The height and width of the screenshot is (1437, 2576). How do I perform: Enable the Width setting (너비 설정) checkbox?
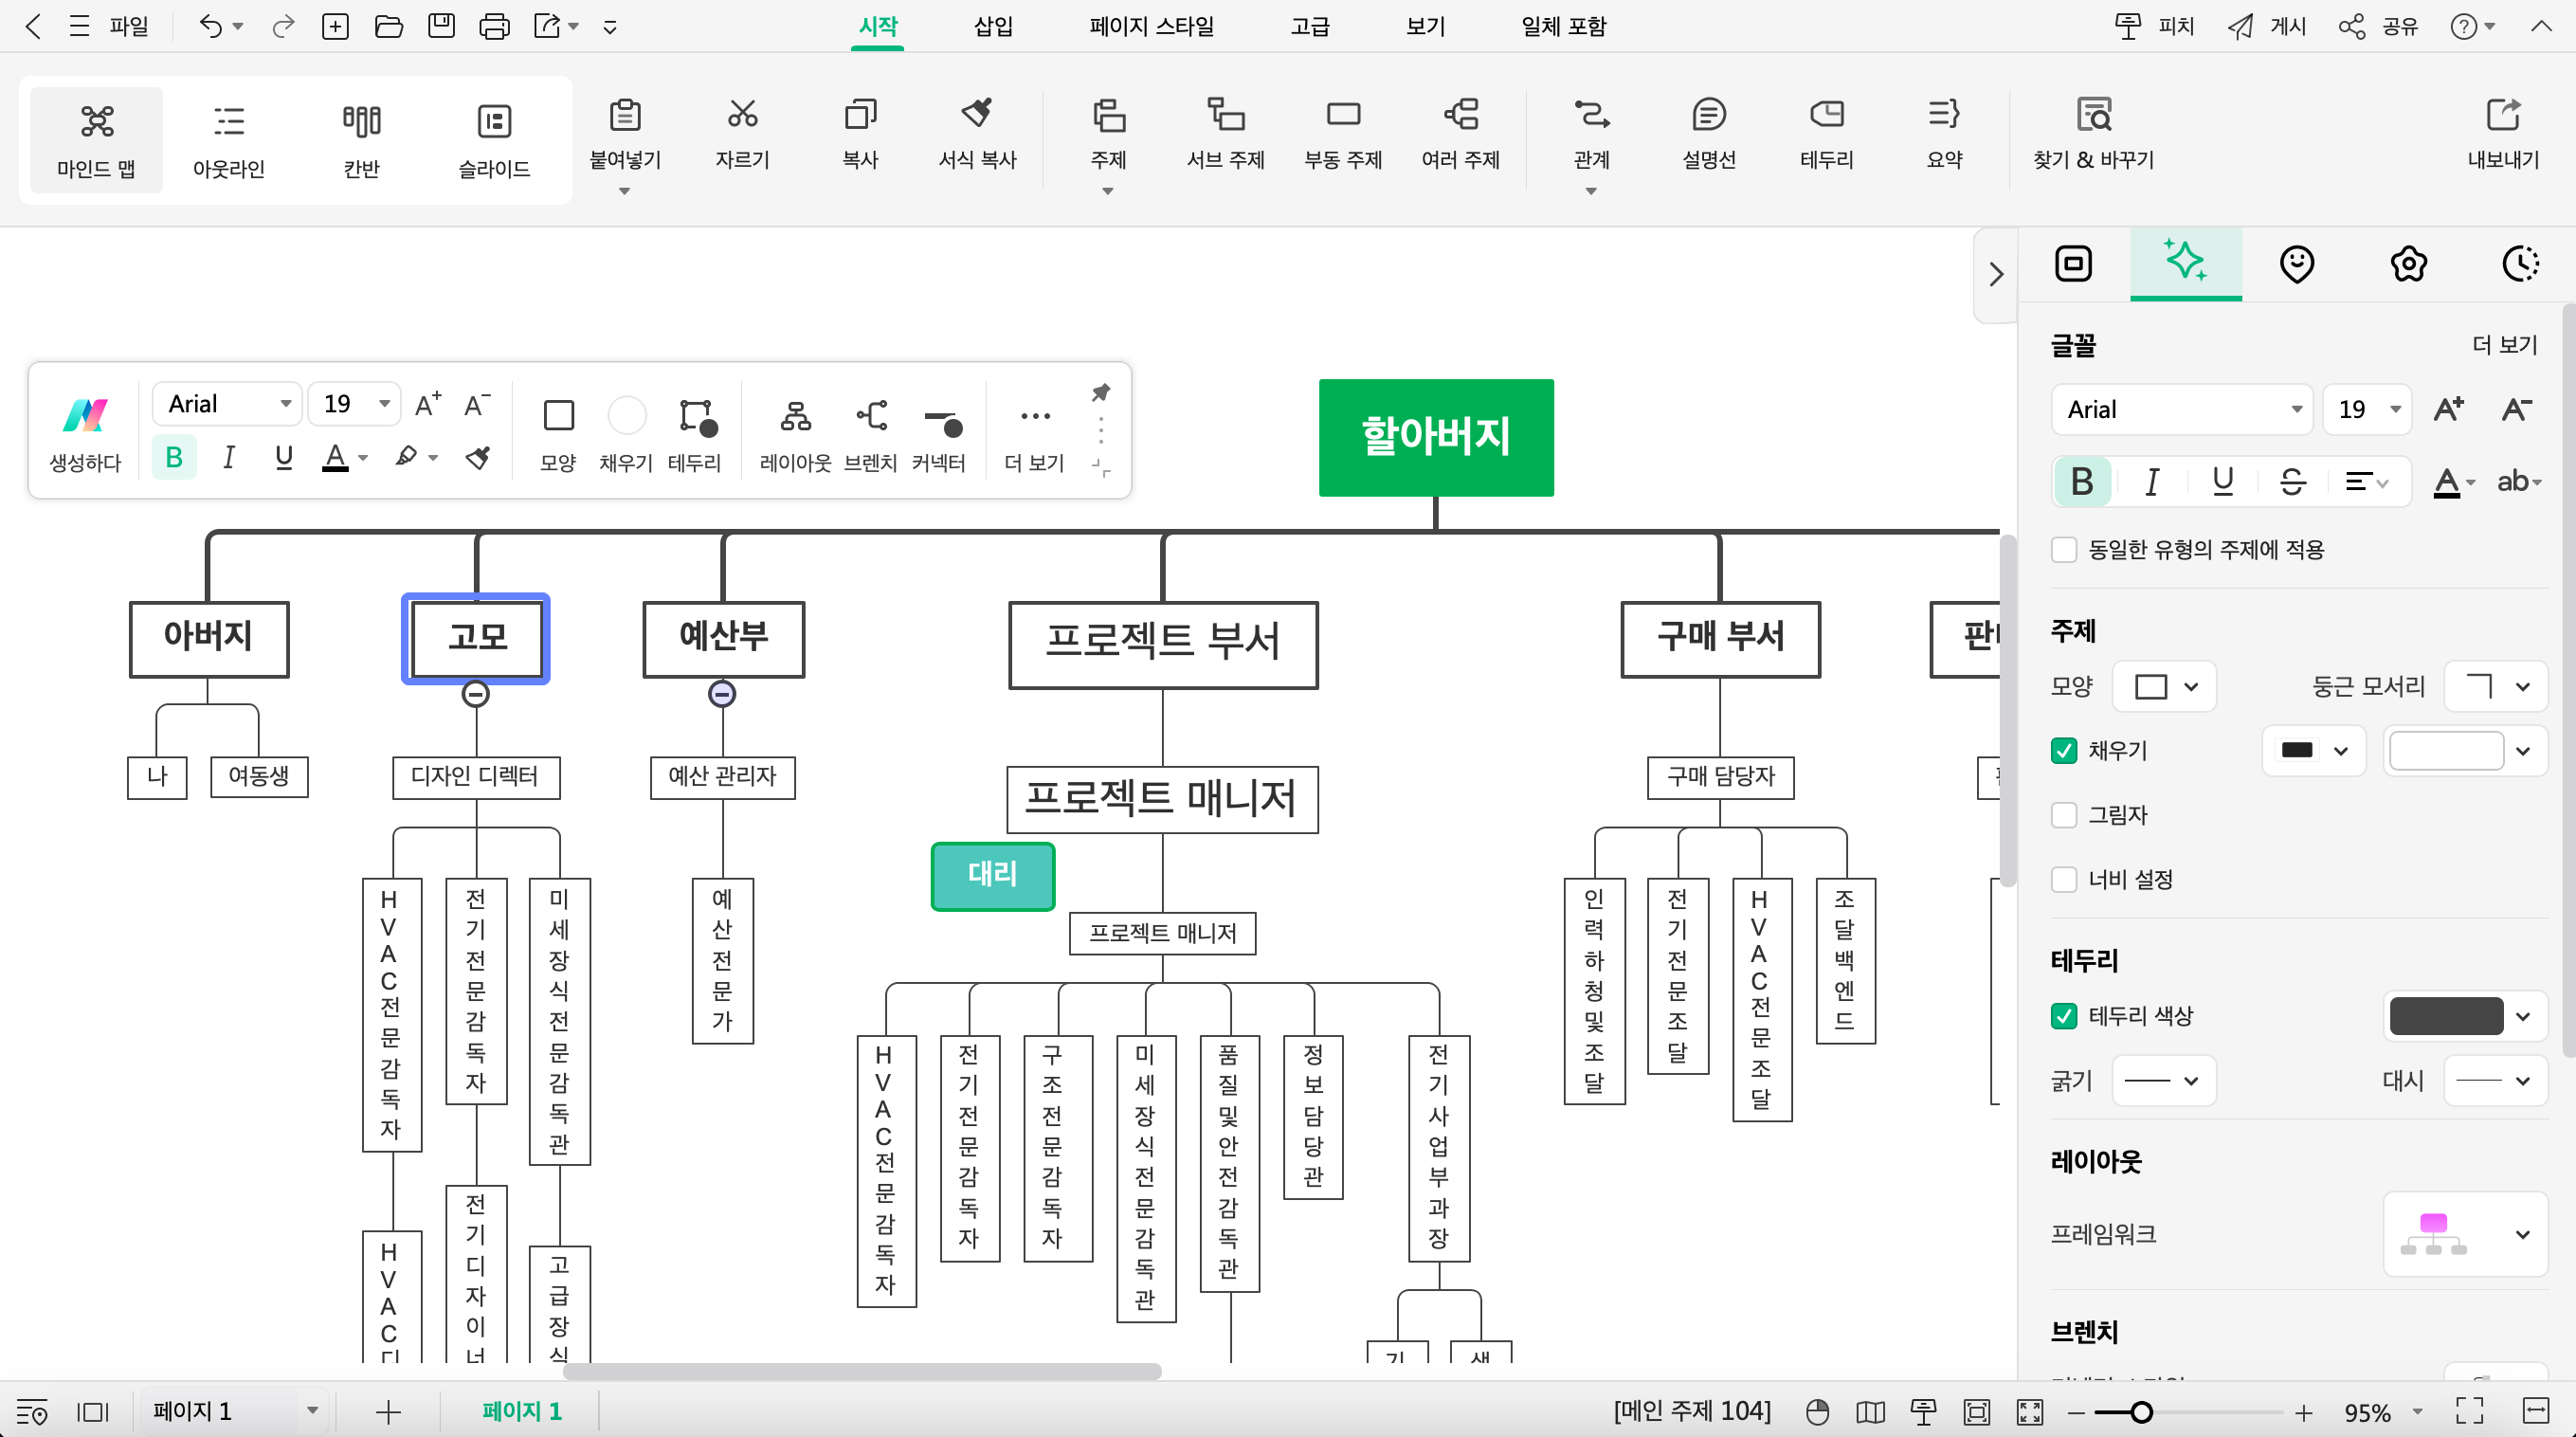coord(2064,879)
